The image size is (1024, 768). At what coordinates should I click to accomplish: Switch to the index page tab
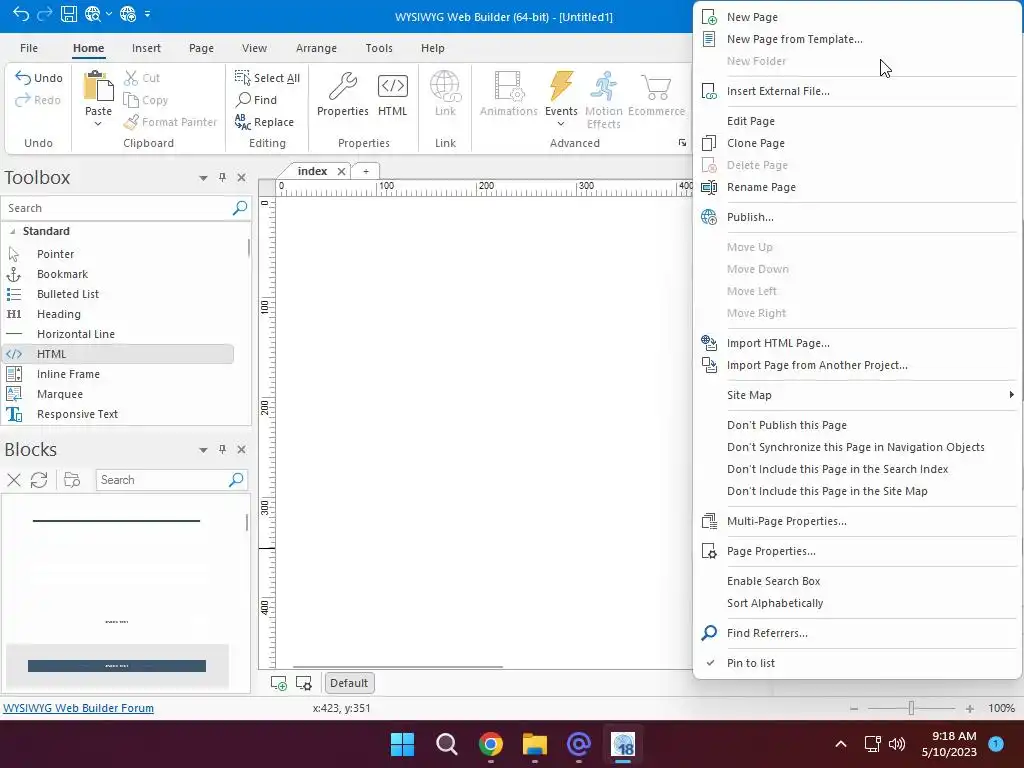click(x=312, y=171)
